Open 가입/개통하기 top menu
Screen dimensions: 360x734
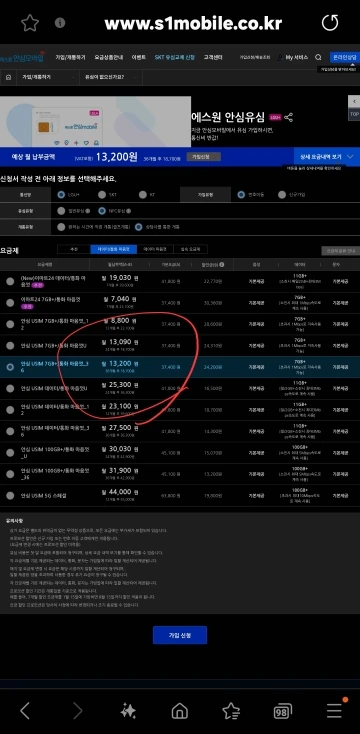(70, 57)
